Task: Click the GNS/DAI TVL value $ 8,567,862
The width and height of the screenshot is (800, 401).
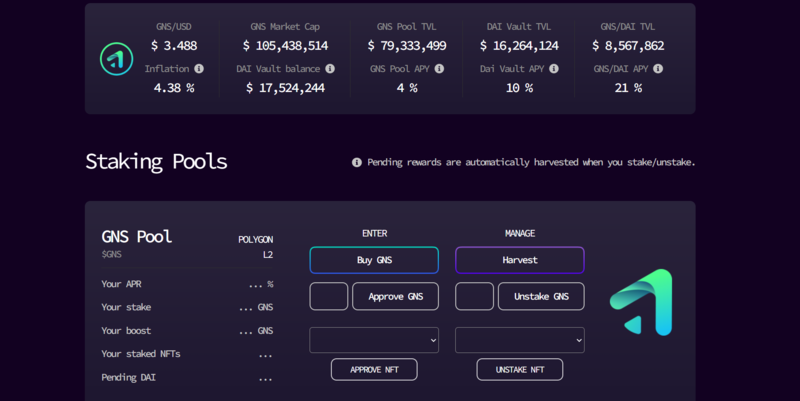Action: pos(628,46)
